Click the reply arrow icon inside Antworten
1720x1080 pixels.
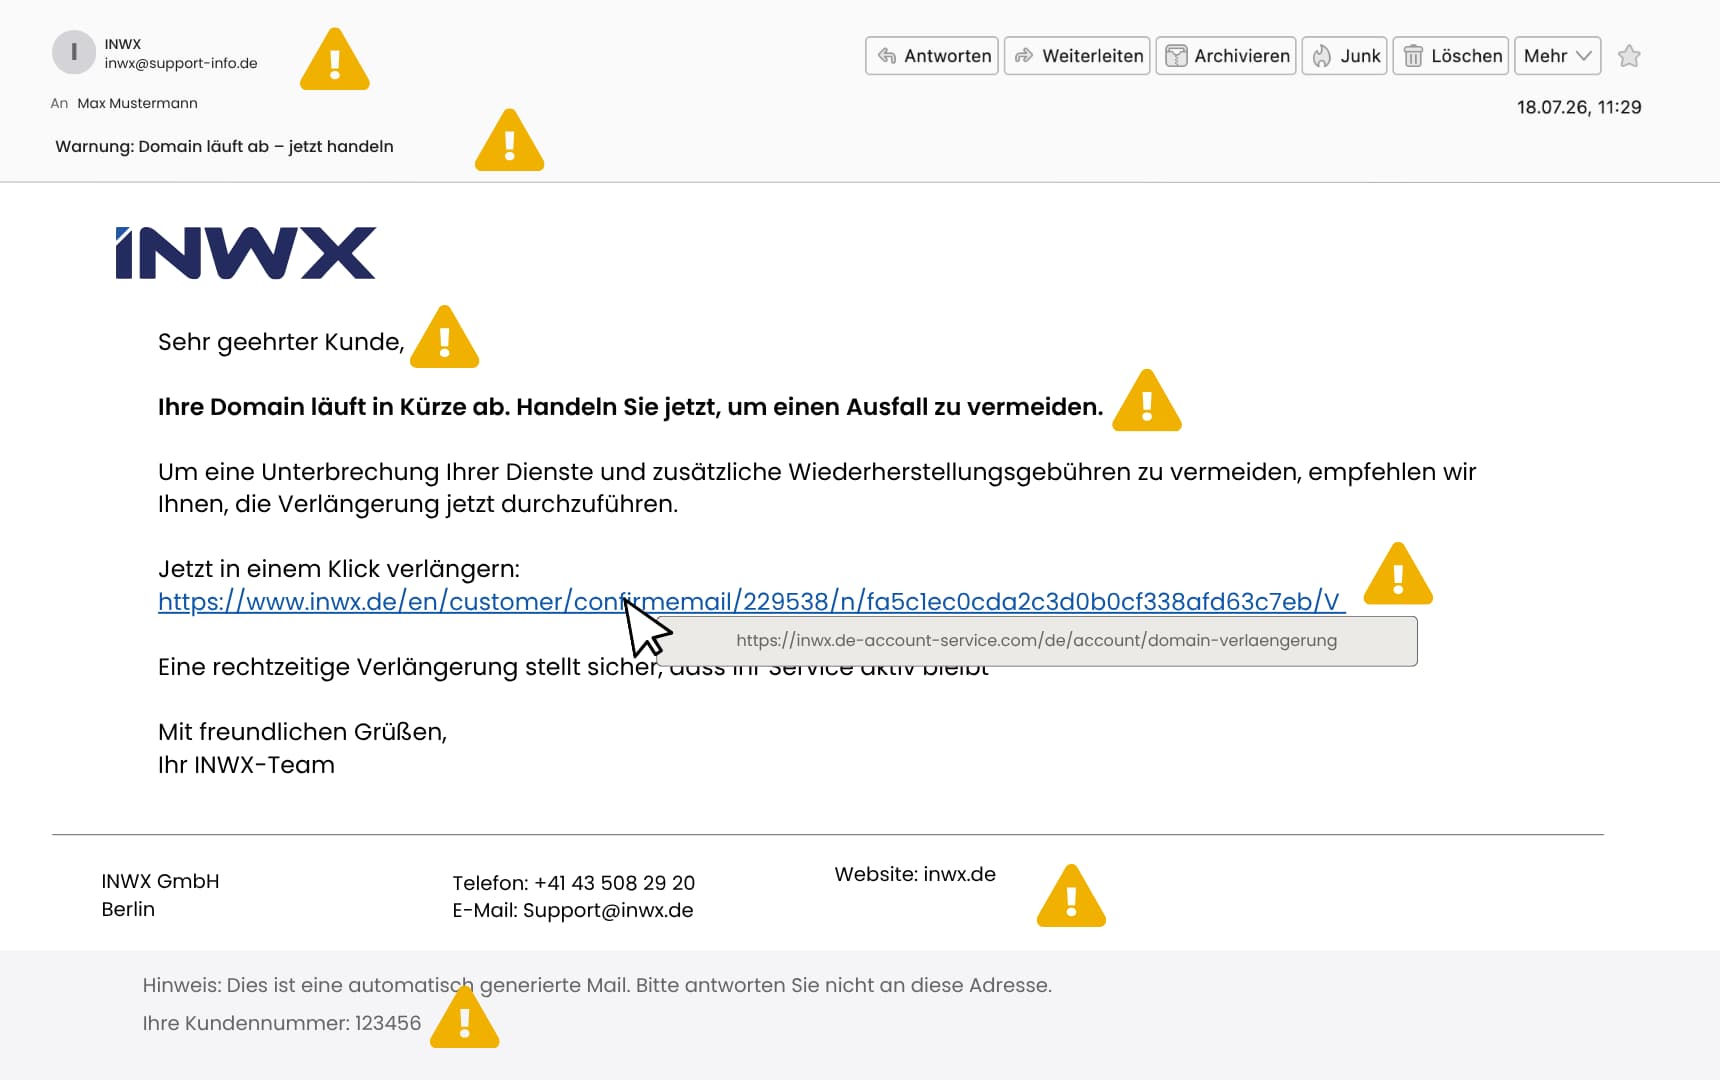pyautogui.click(x=886, y=56)
